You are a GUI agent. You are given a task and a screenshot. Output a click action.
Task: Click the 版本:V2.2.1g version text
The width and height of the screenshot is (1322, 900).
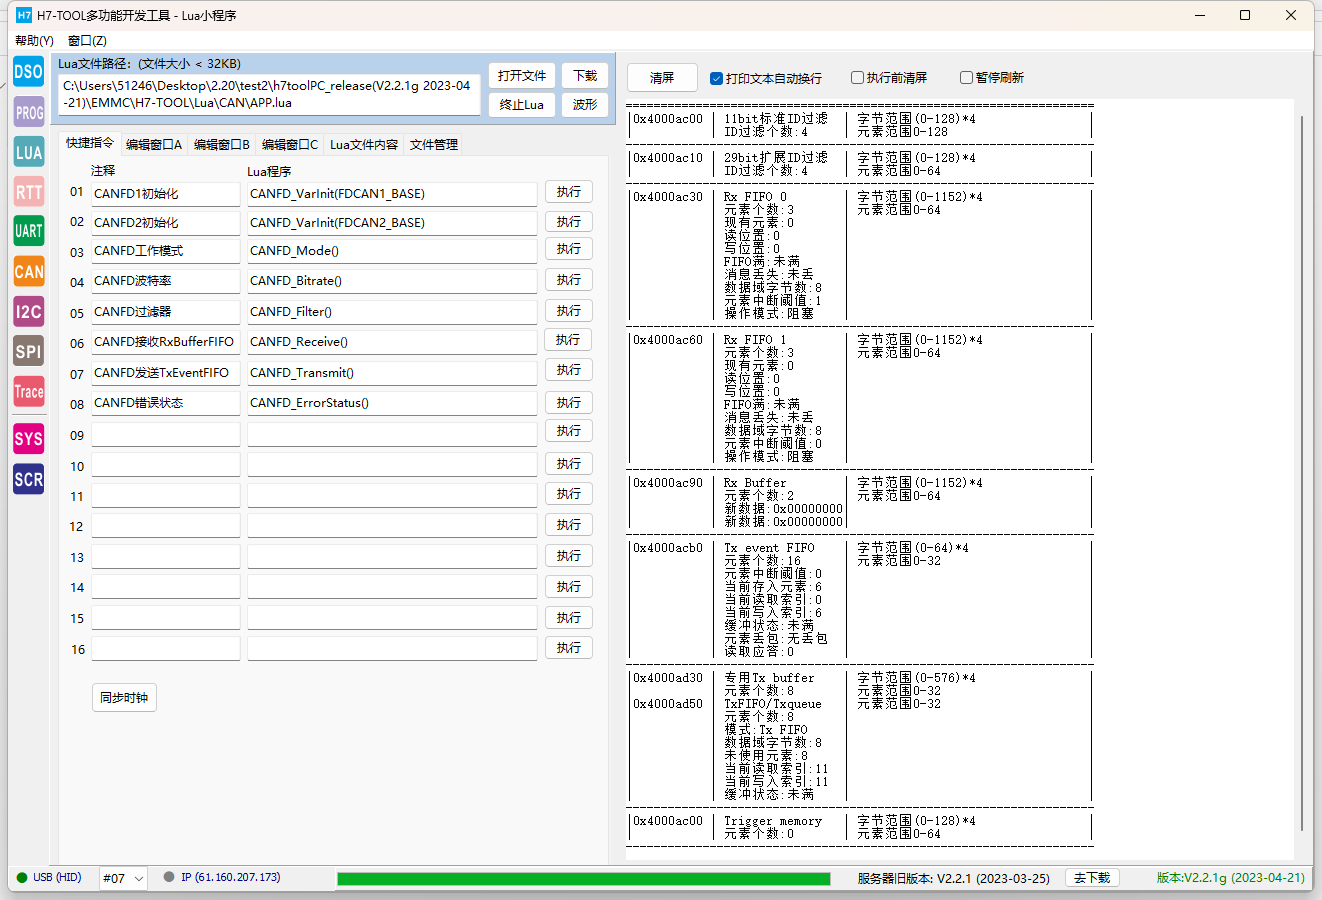click(1230, 878)
